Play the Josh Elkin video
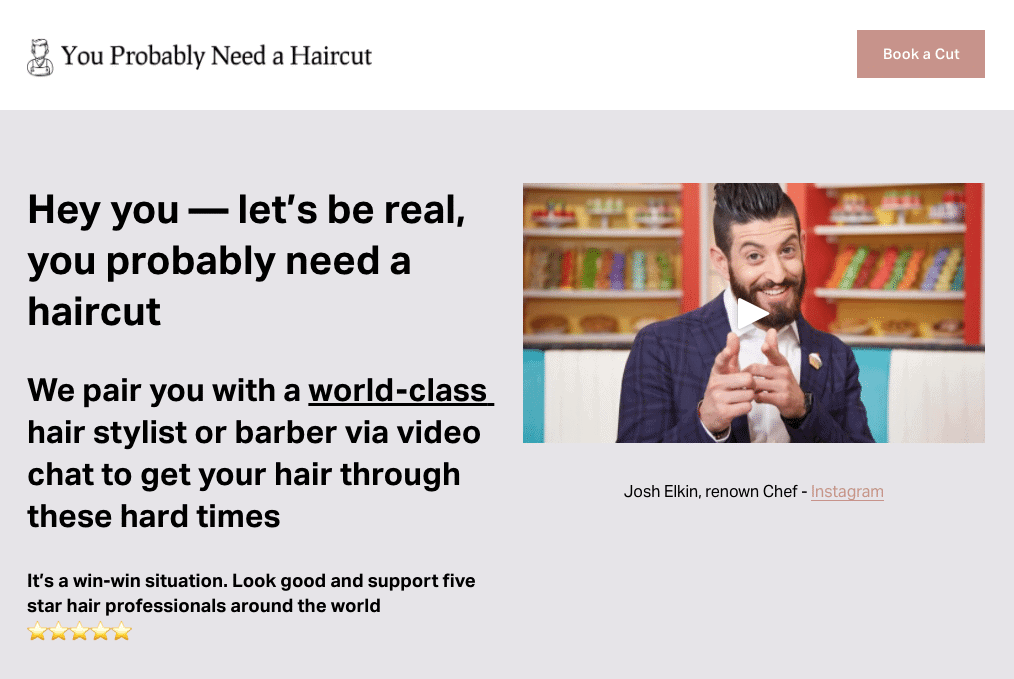The image size is (1014, 679). 753,314
